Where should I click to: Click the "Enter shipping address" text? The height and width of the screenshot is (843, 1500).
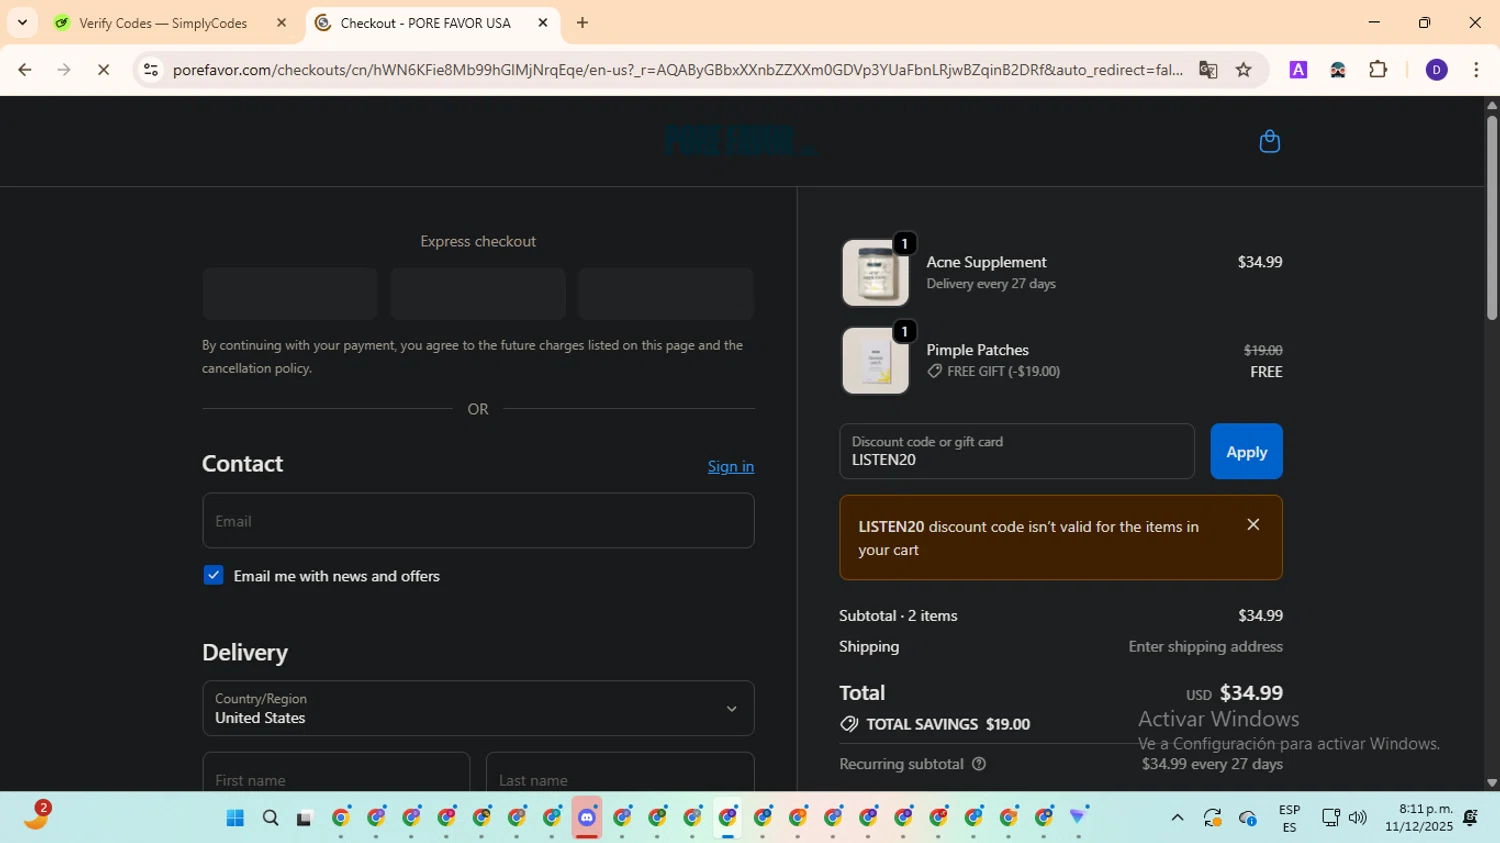1205,647
